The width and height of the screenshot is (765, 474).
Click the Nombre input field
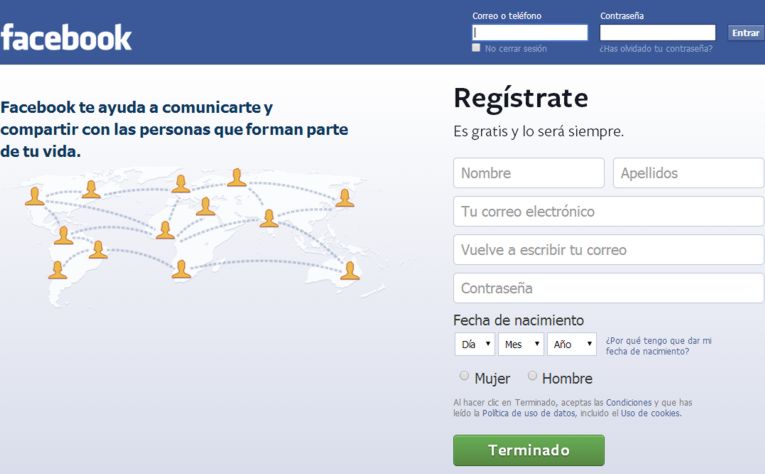click(x=529, y=173)
